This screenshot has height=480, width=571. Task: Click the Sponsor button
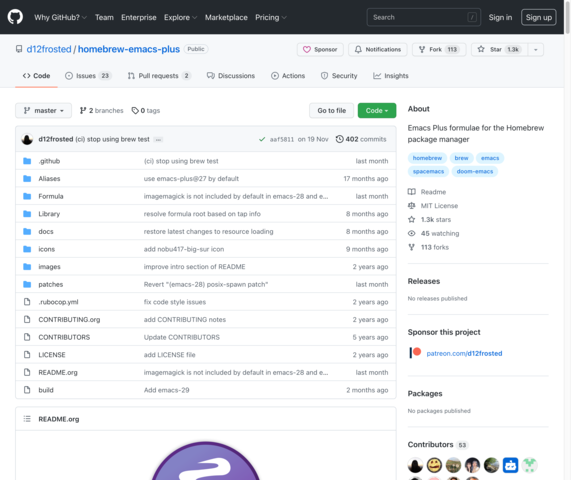(x=320, y=50)
